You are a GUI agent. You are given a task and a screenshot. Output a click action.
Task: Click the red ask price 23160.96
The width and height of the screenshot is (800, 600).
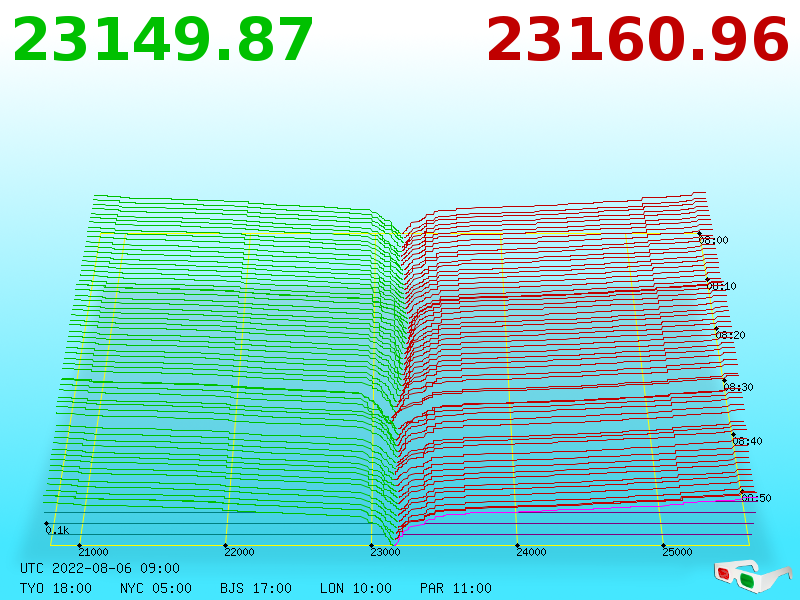tap(638, 39)
